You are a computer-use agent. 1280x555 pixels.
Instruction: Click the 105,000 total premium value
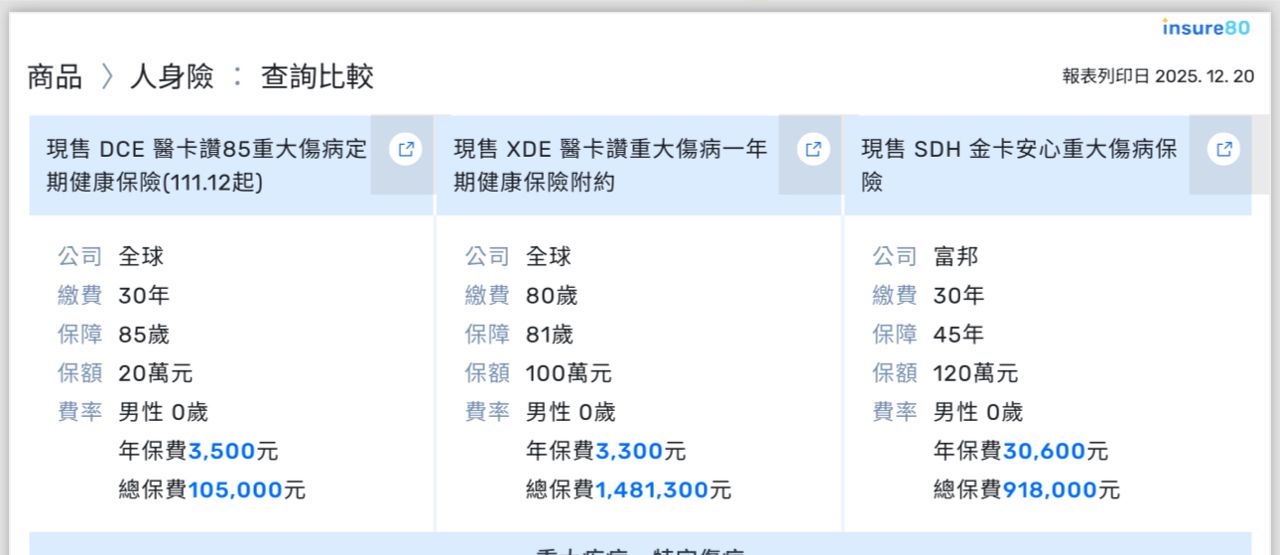pyautogui.click(x=235, y=490)
